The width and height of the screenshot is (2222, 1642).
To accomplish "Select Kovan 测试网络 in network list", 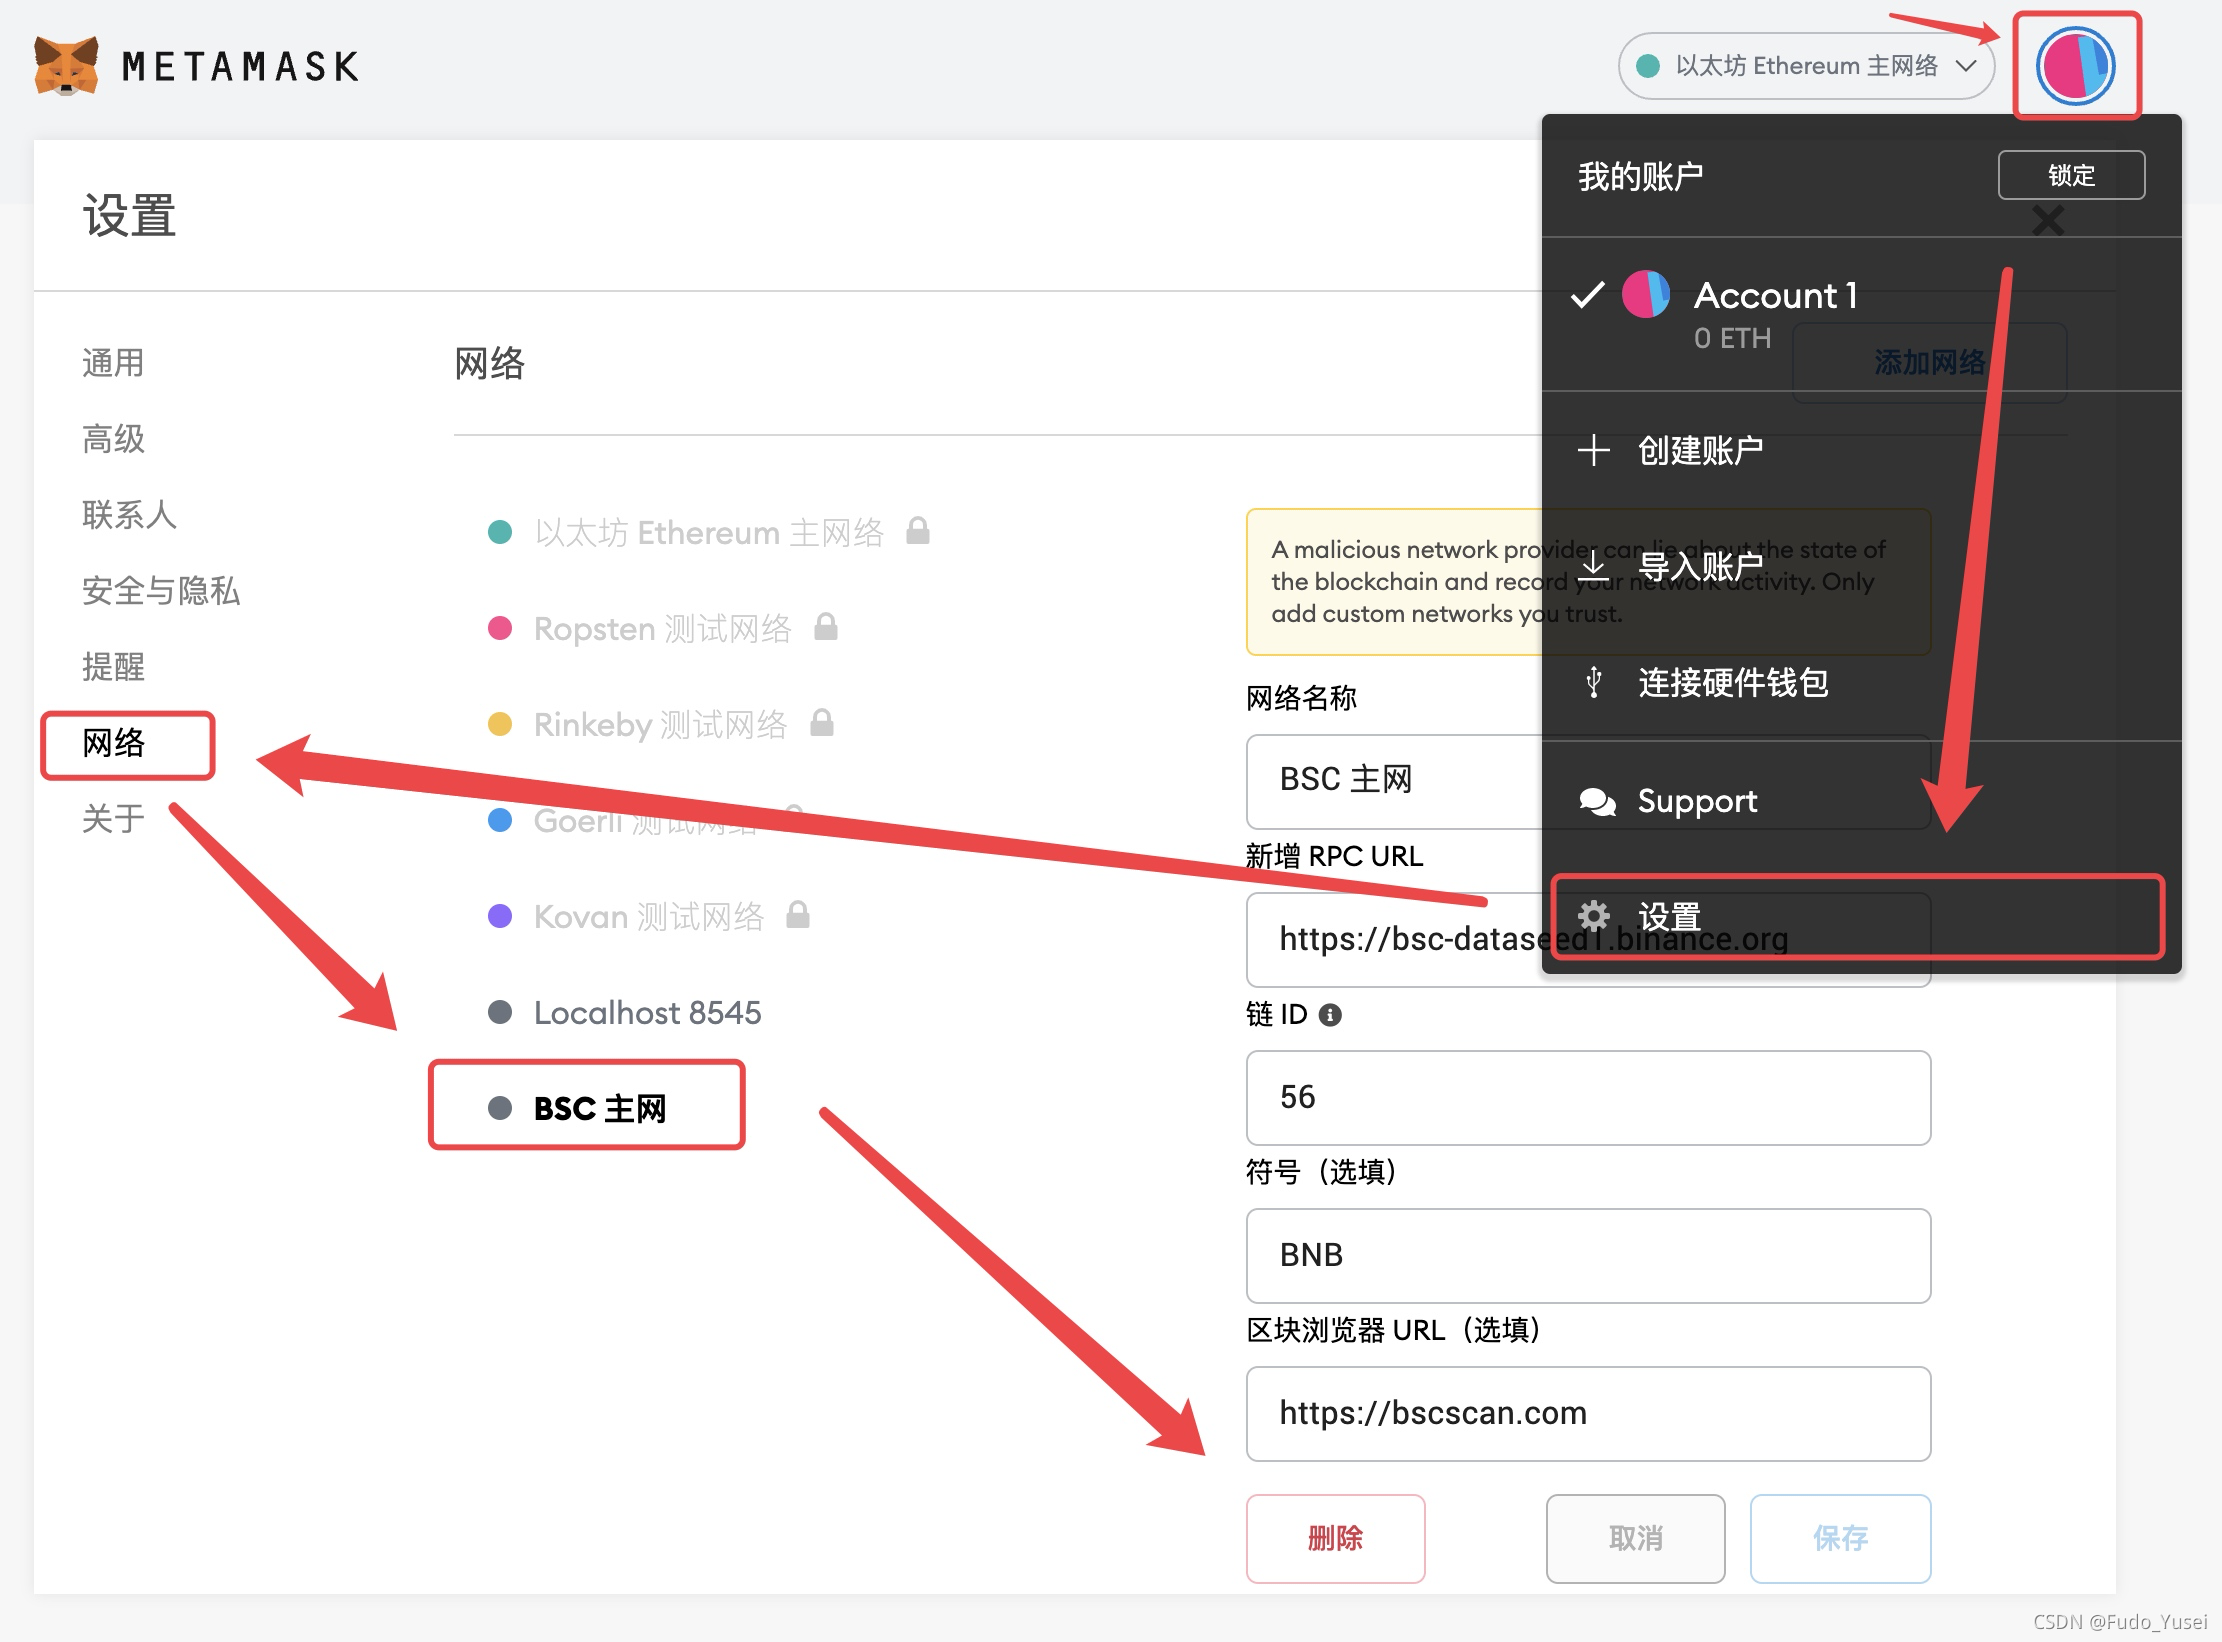I will pyautogui.click(x=648, y=916).
